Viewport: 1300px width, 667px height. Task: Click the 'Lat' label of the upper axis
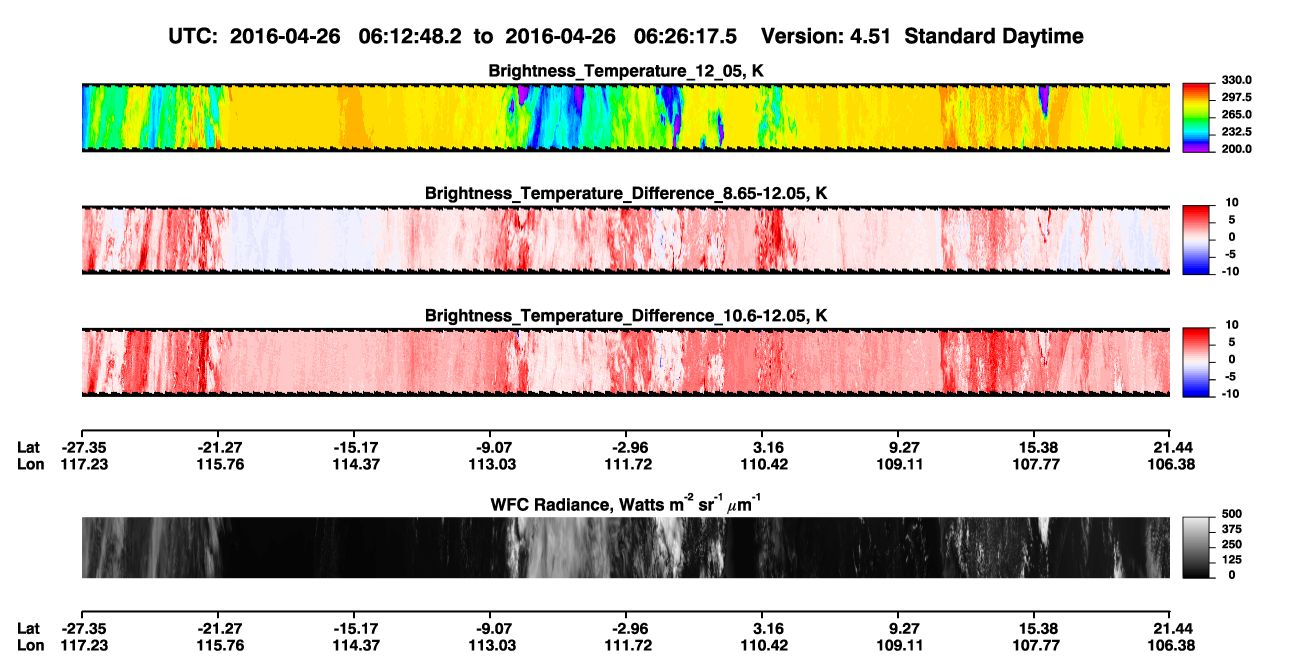[x=29, y=448]
